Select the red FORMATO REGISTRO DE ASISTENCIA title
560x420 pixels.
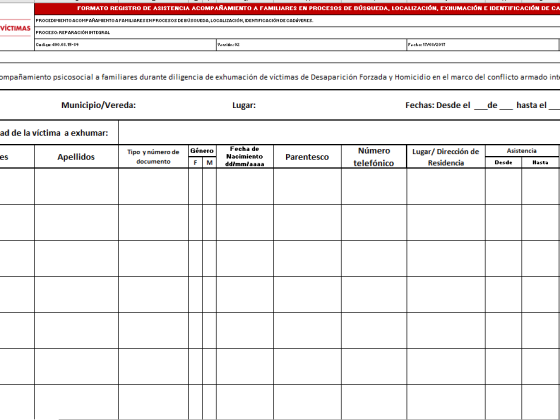pyautogui.click(x=297, y=9)
